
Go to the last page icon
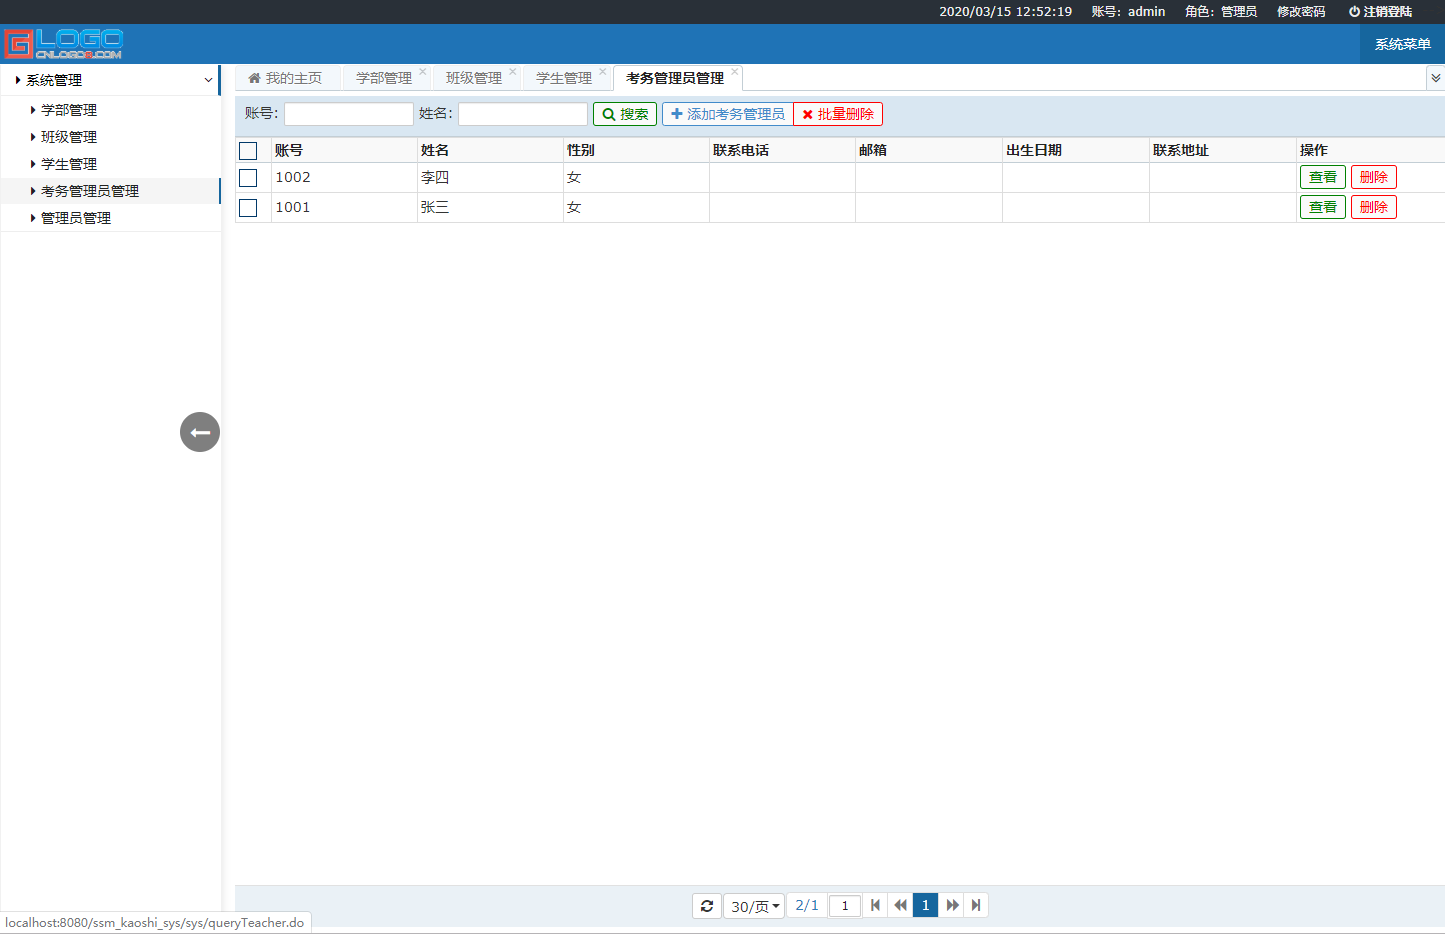coord(976,906)
